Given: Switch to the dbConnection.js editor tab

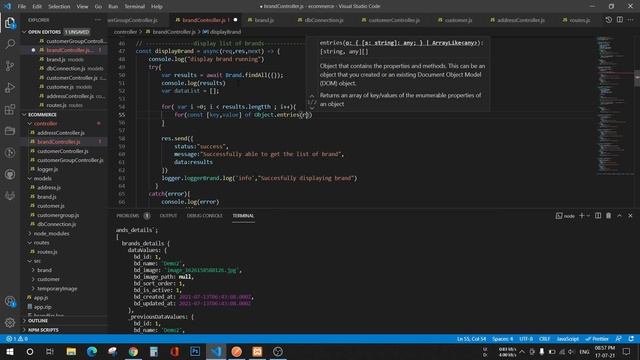Looking at the screenshot, I should [x=324, y=20].
